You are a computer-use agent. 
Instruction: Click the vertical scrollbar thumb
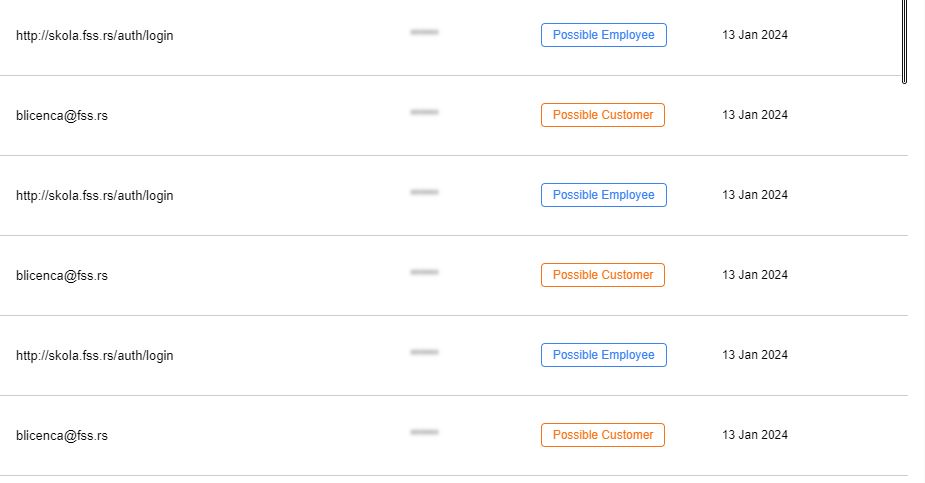point(904,41)
